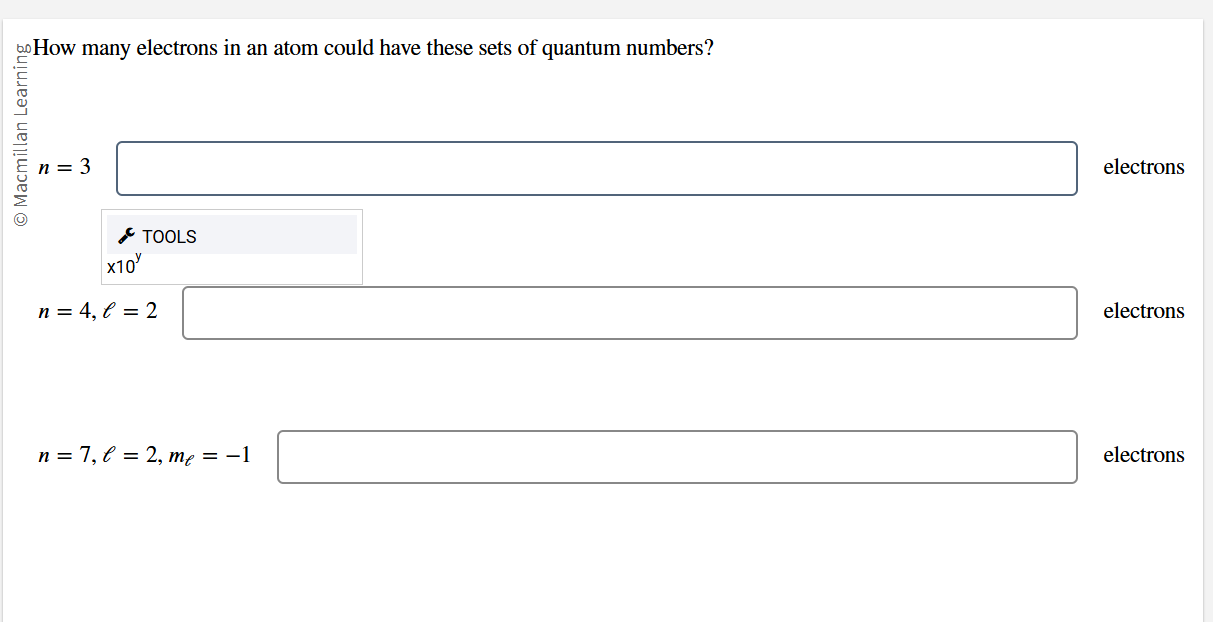1213x622 pixels.
Task: Select the x10^y scientific notation tool
Action: tap(122, 264)
